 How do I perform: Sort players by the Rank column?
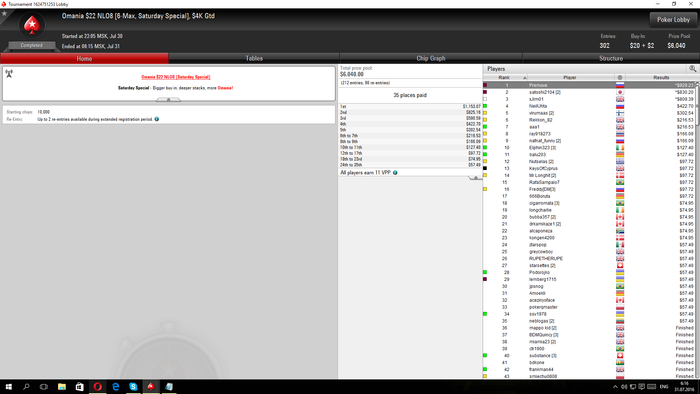[505, 78]
